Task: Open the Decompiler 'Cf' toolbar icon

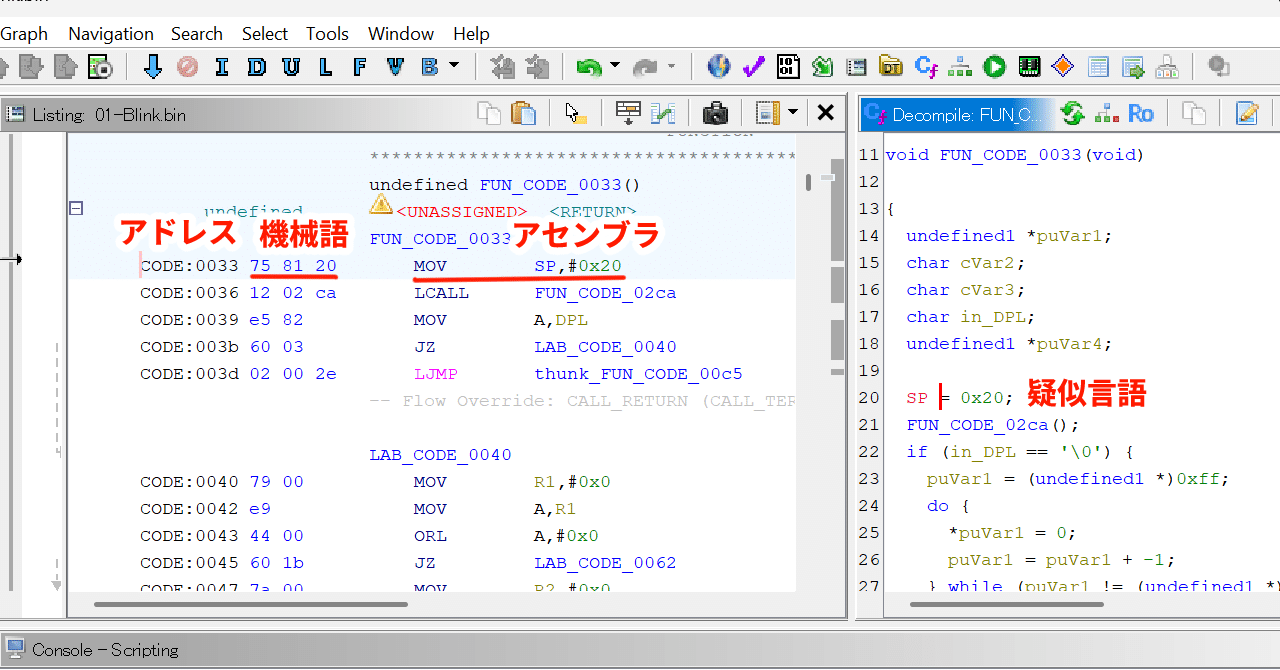Action: coord(926,67)
